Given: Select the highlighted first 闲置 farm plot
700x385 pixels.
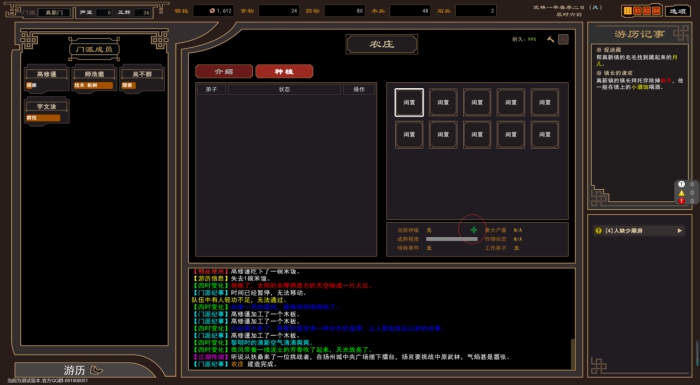Looking at the screenshot, I should (x=409, y=102).
